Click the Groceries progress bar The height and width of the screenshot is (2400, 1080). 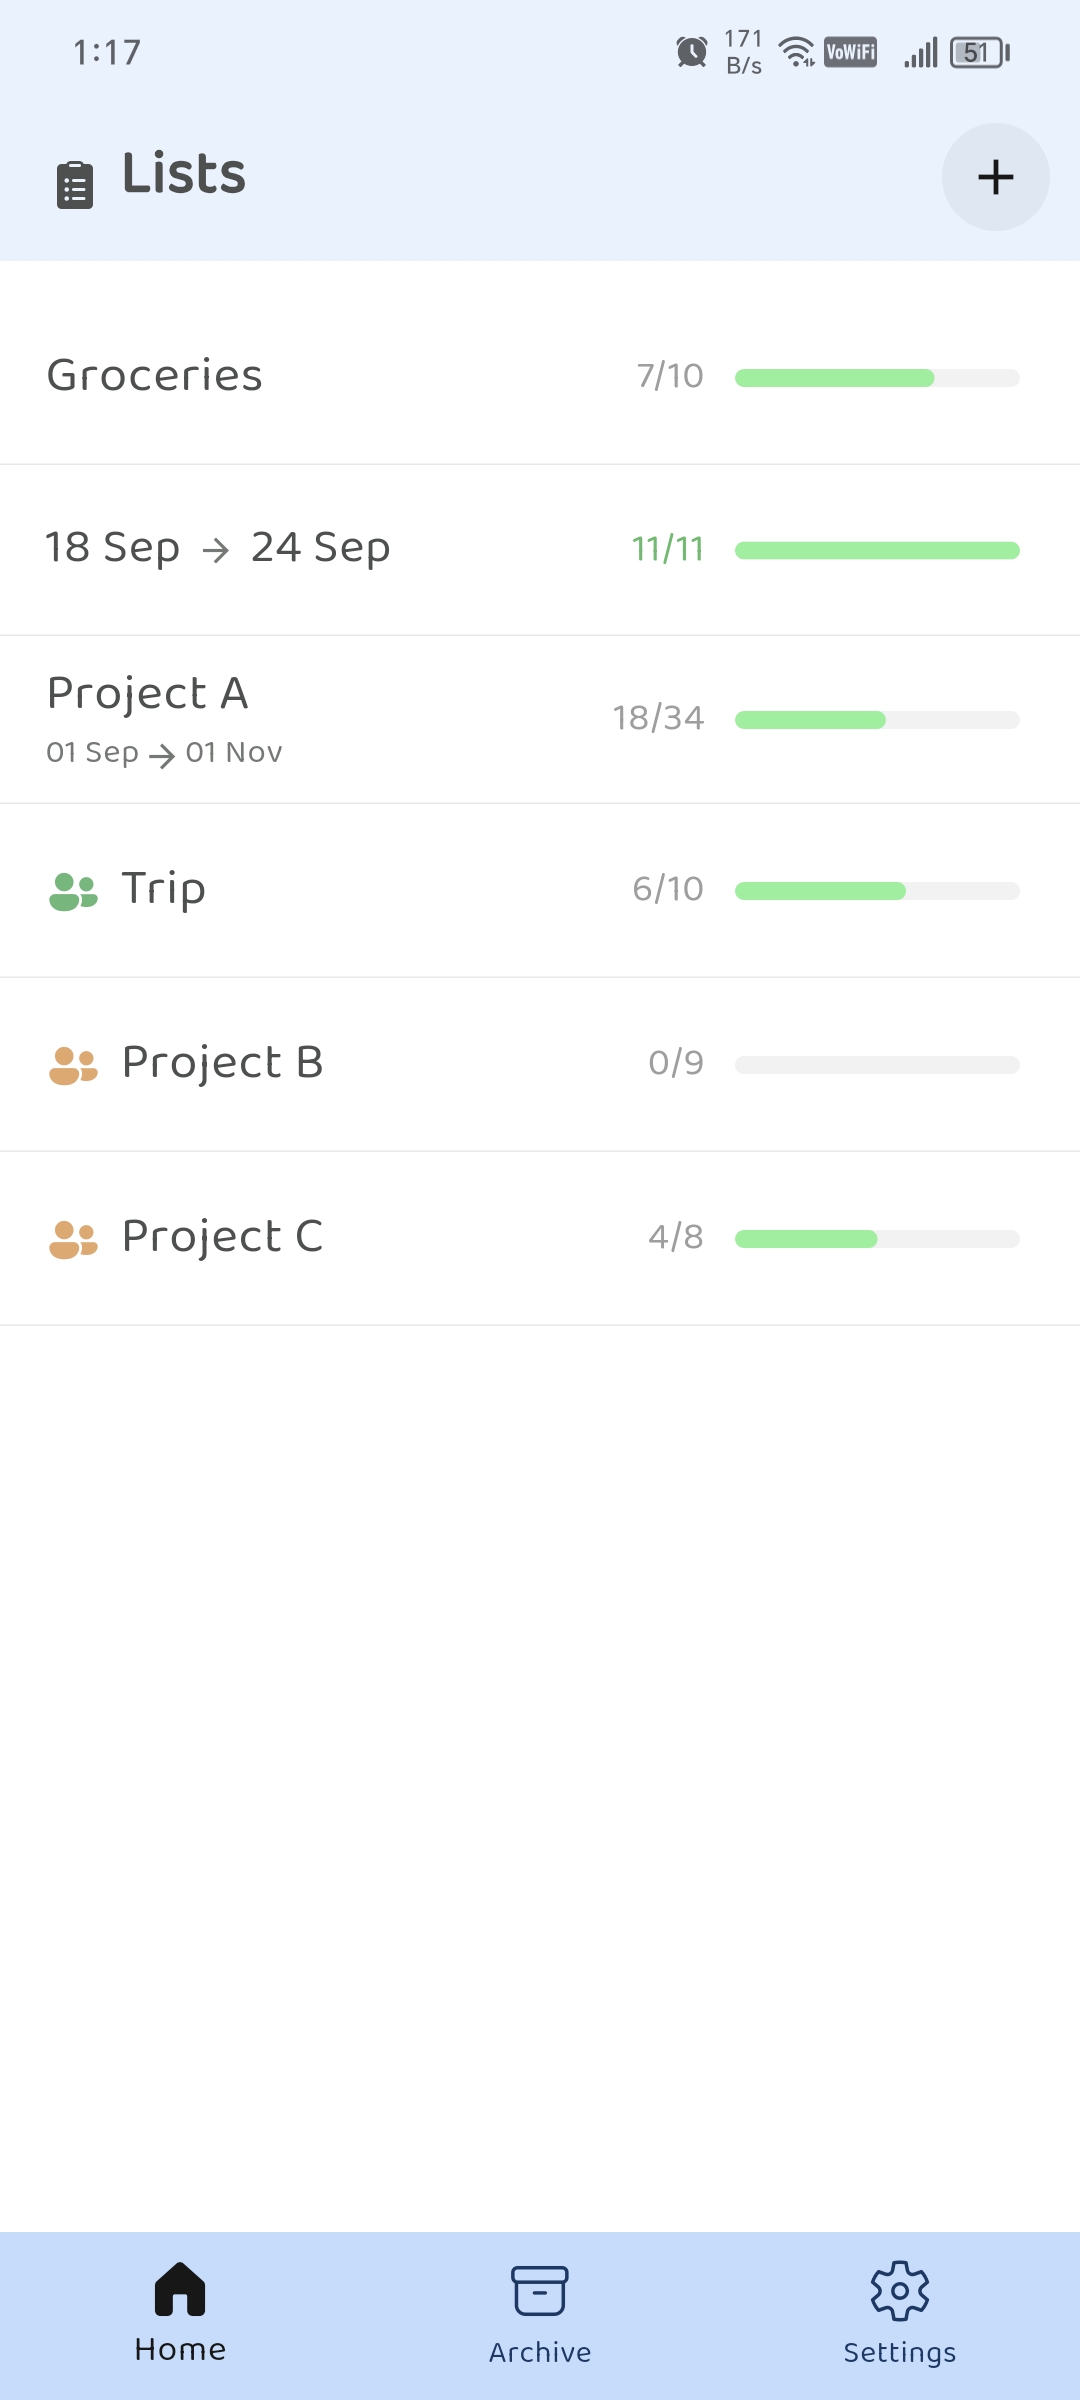[x=877, y=378]
